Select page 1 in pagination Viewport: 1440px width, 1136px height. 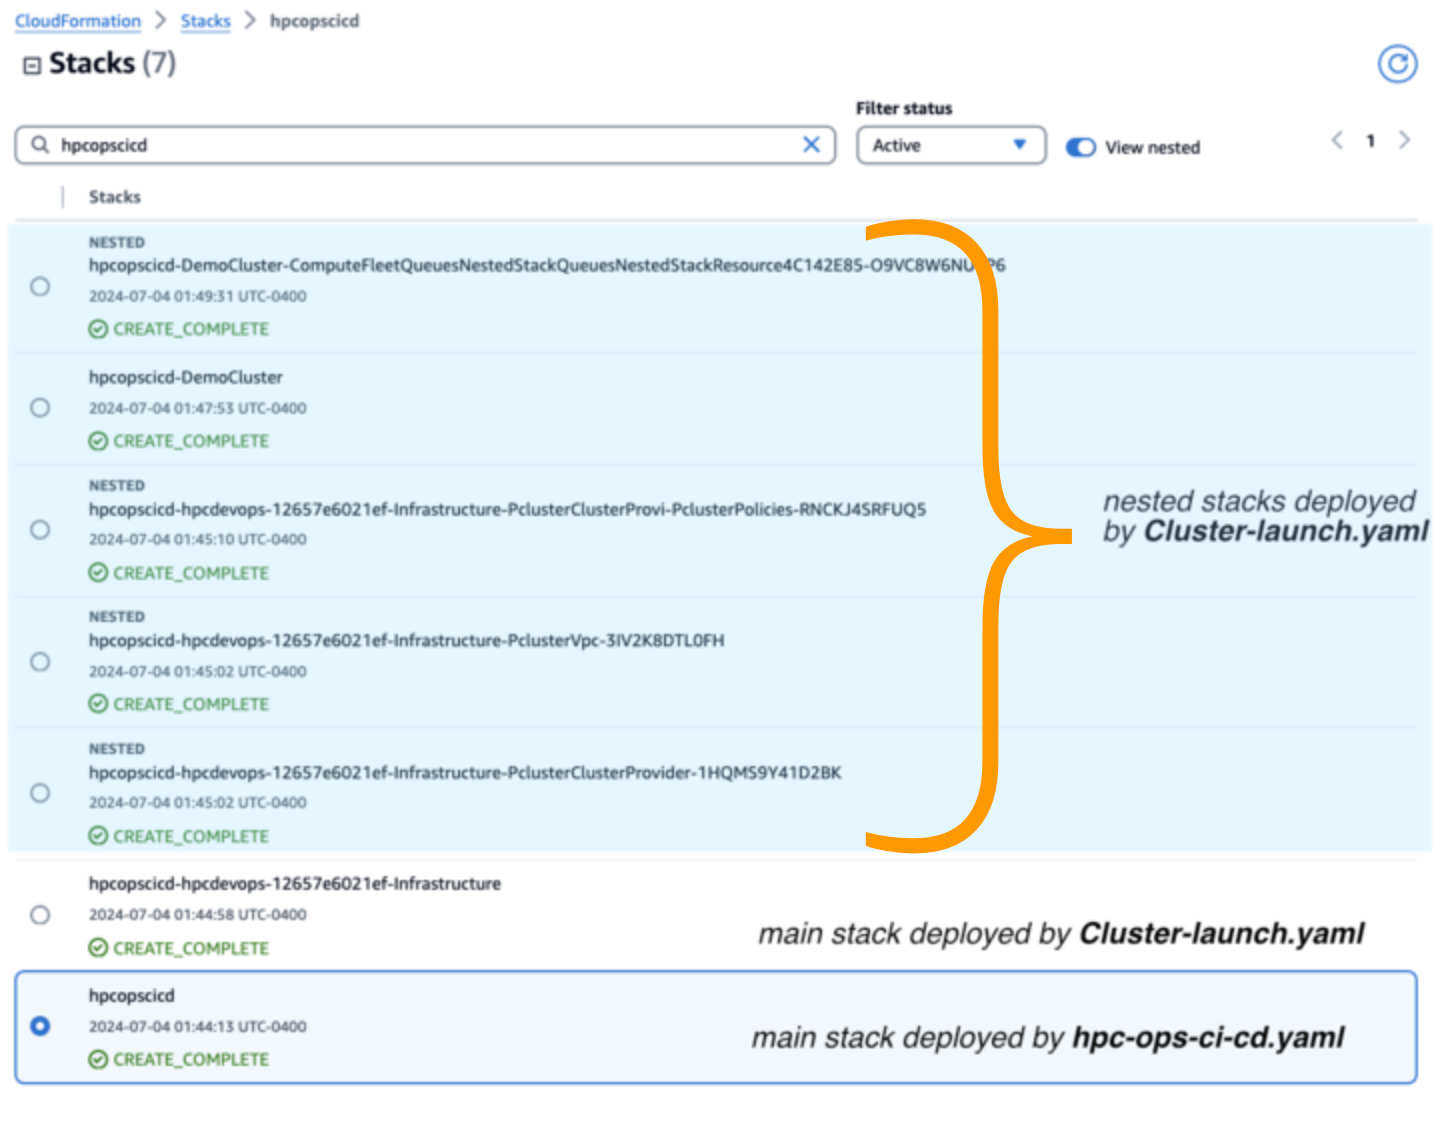click(1370, 140)
